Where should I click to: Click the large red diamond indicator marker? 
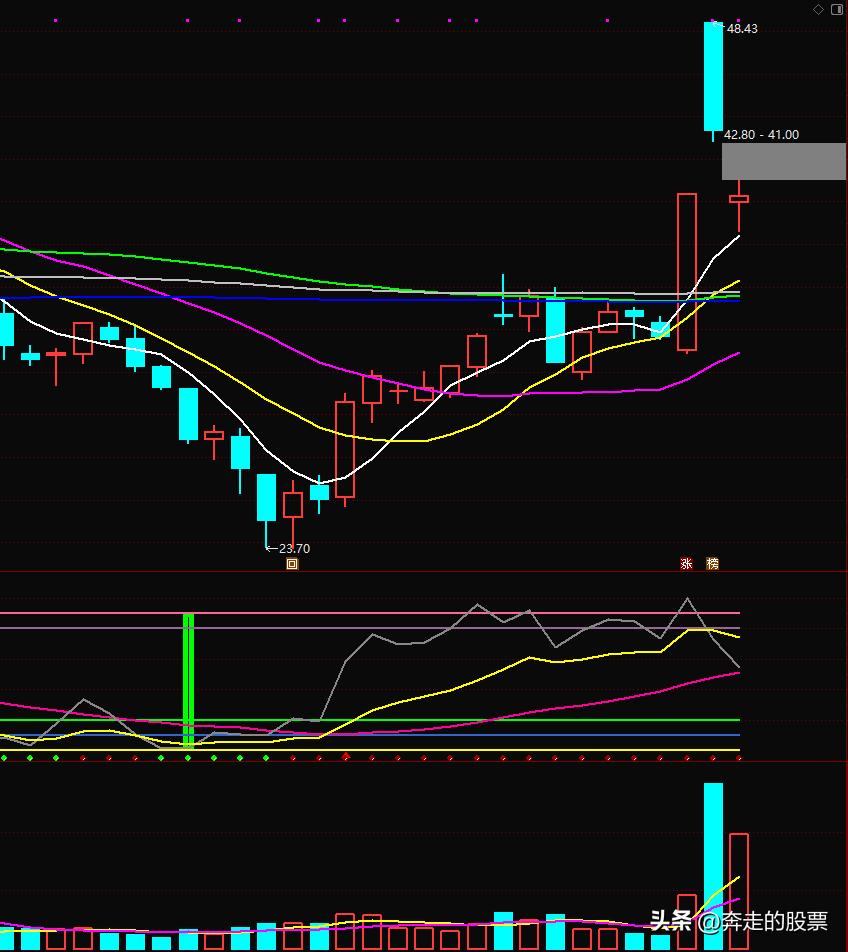coord(346,757)
